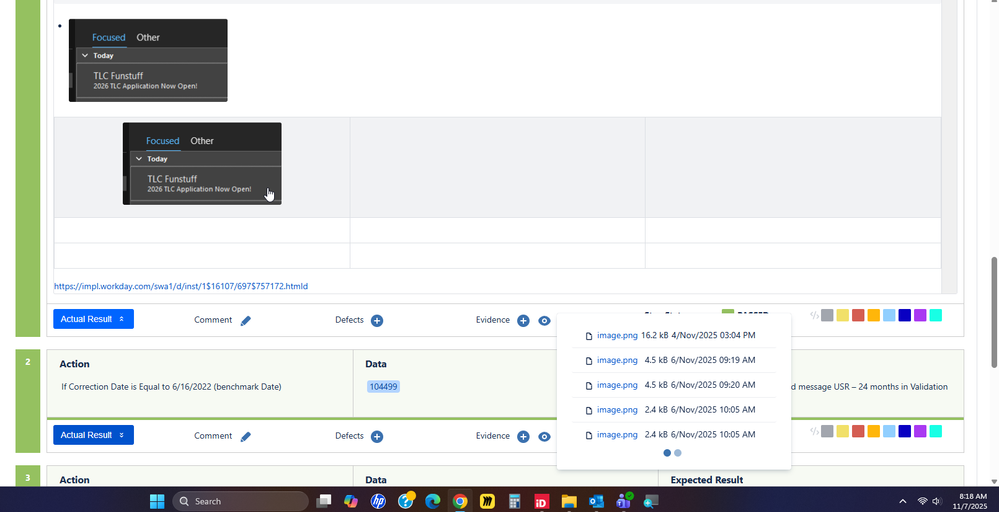Edit the Comment pencil under the Workday link
The height and width of the screenshot is (512, 999).
(245, 321)
